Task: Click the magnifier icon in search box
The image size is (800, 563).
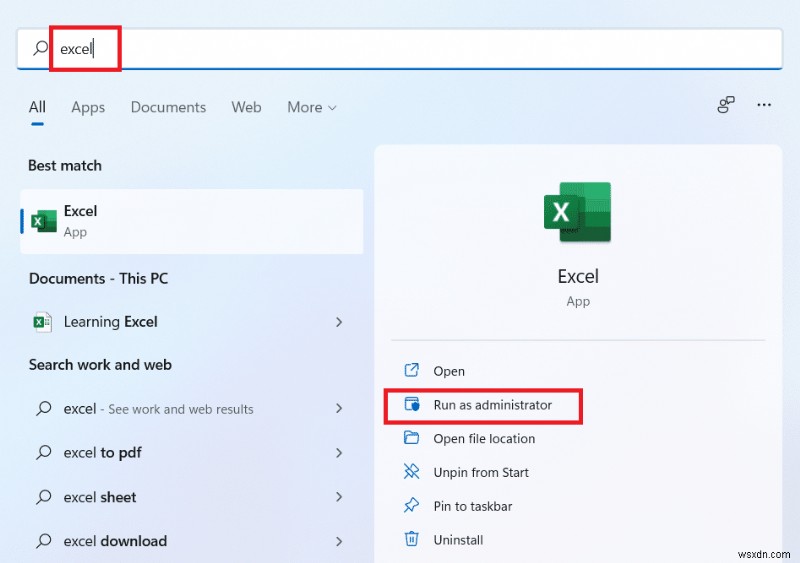Action: 40,48
